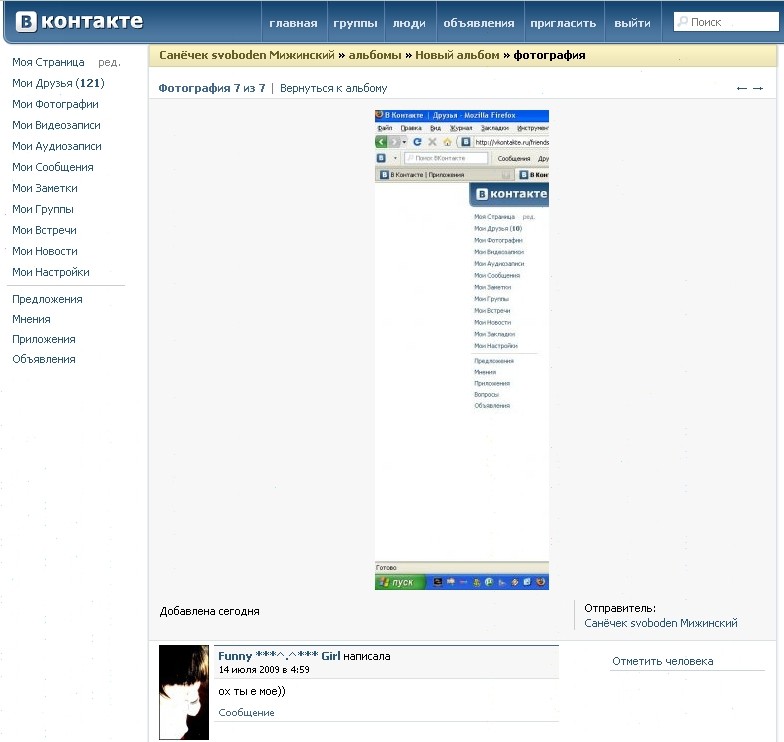Click breadcrumb Санёчек svoboden Мижинский

pyautogui.click(x=247, y=55)
